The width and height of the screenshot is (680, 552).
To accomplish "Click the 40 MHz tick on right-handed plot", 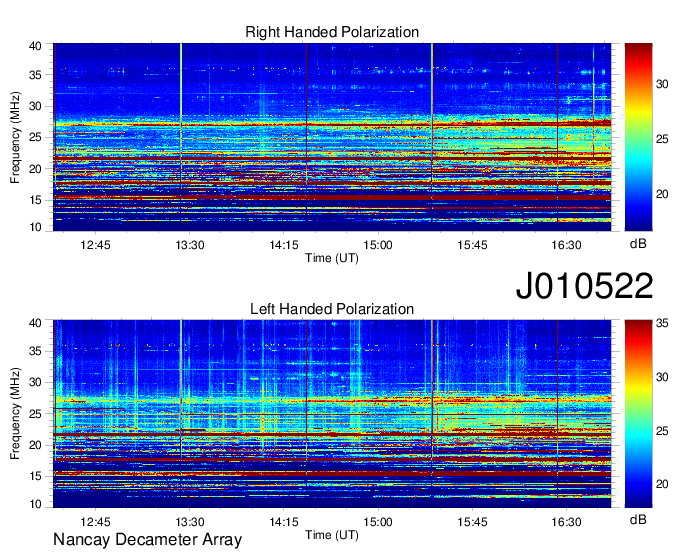I will click(35, 46).
